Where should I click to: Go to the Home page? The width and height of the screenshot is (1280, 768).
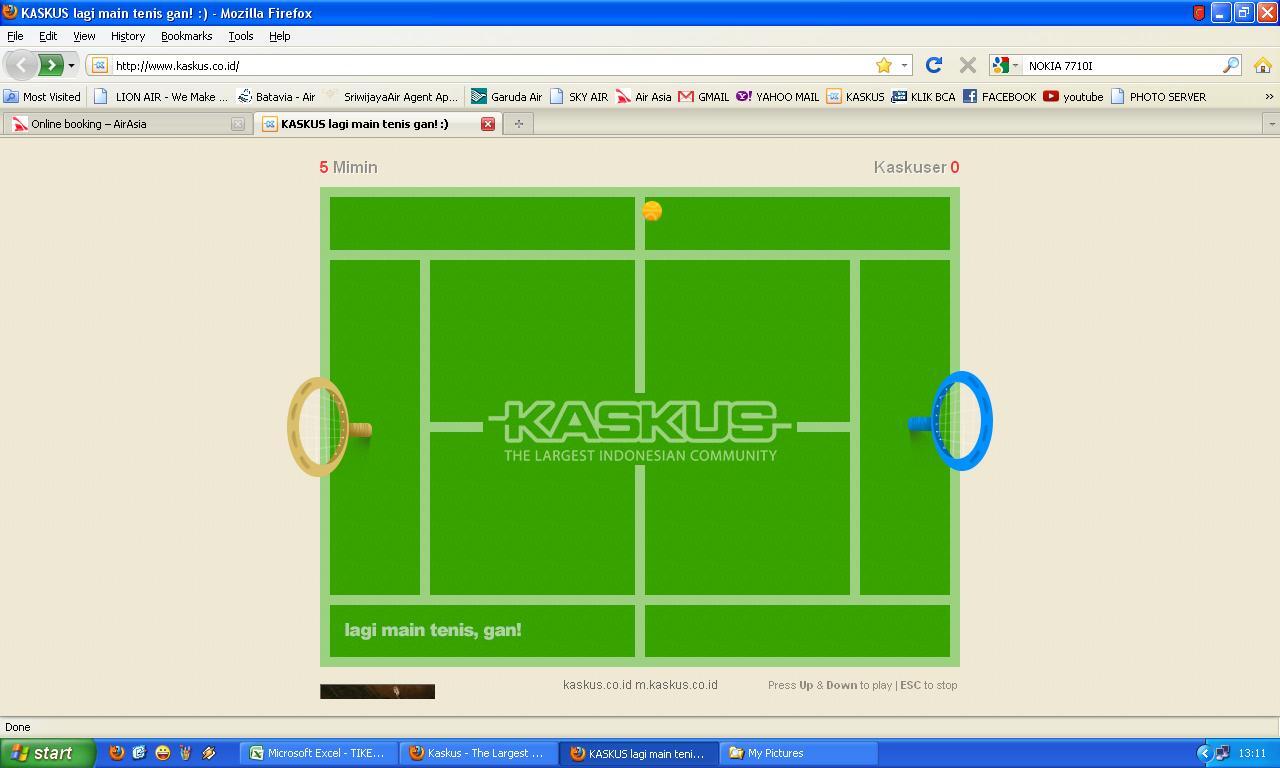click(1263, 65)
